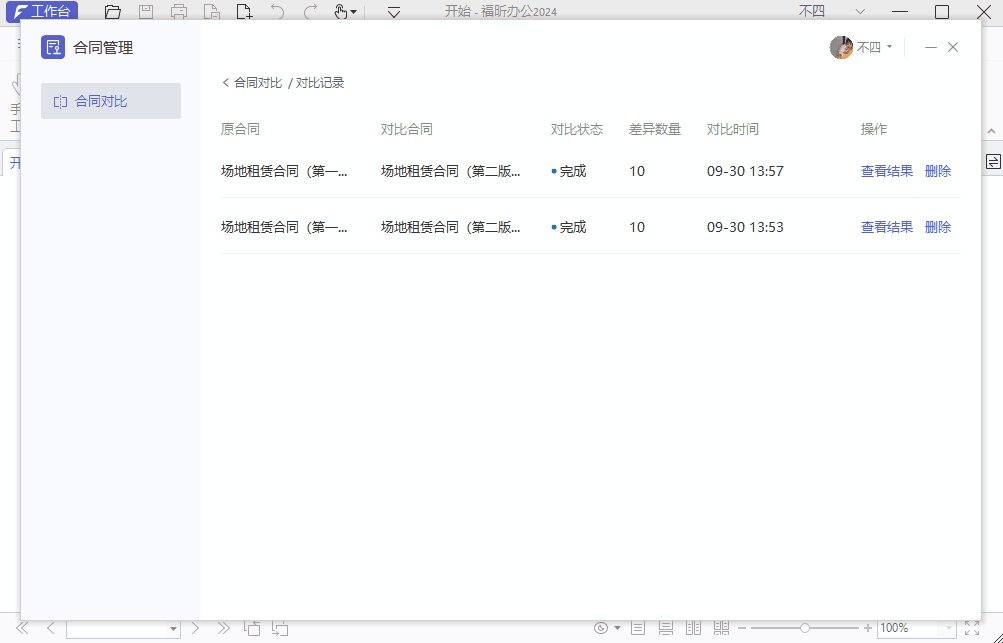The image size is (1003, 643).
Task: Select the hand tool icon
Action: (341, 12)
